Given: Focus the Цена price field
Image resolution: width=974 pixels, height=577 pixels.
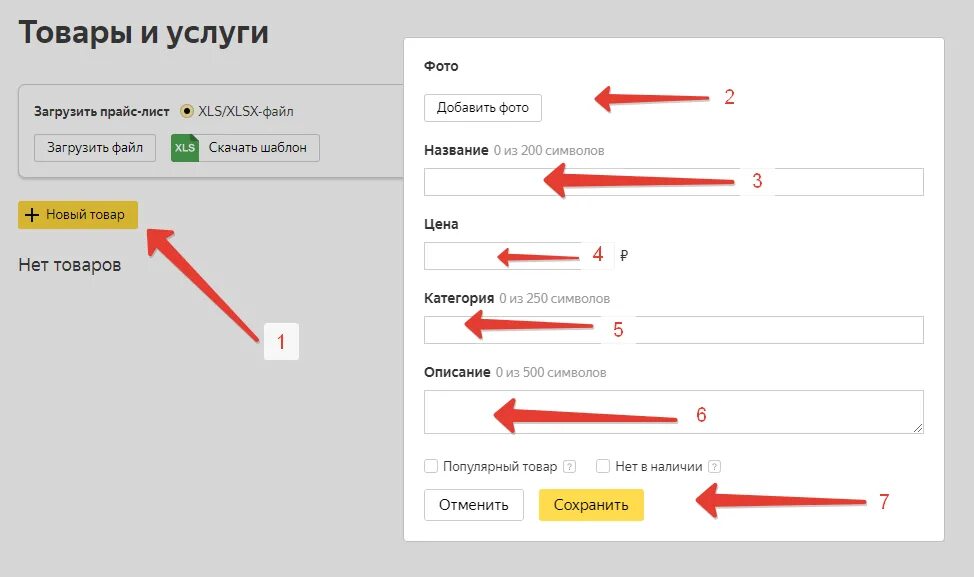Looking at the screenshot, I should point(519,256).
